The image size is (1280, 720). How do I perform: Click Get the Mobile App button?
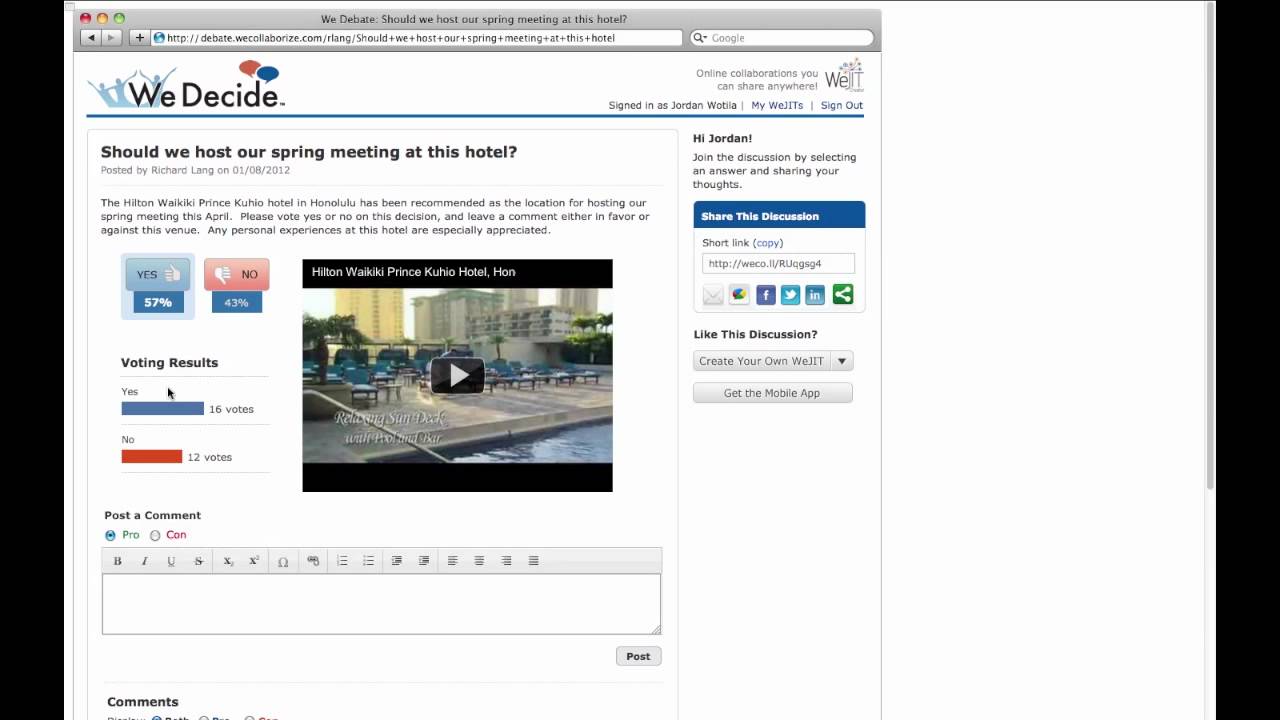pyautogui.click(x=772, y=393)
